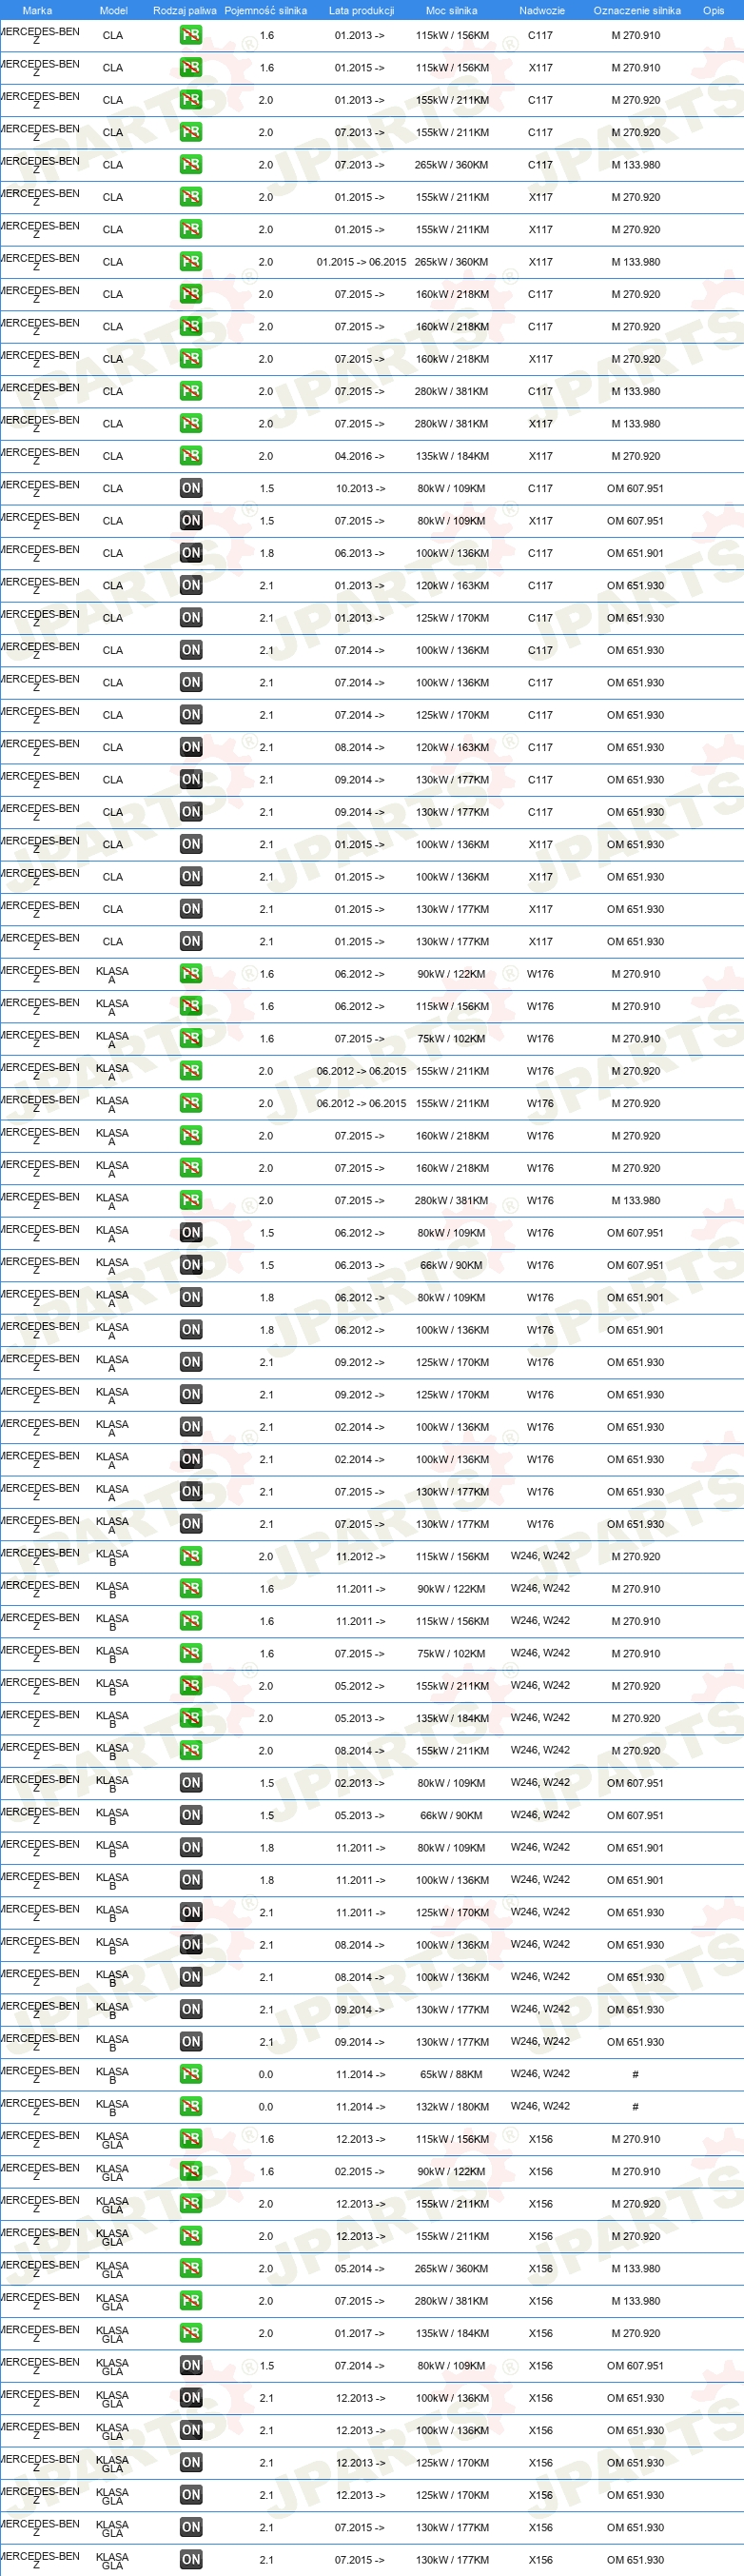Viewport: 744px width, 2576px height.
Task: Click PB icon for Klasa GLA 05.2014 265kW
Action: pyautogui.click(x=191, y=2268)
